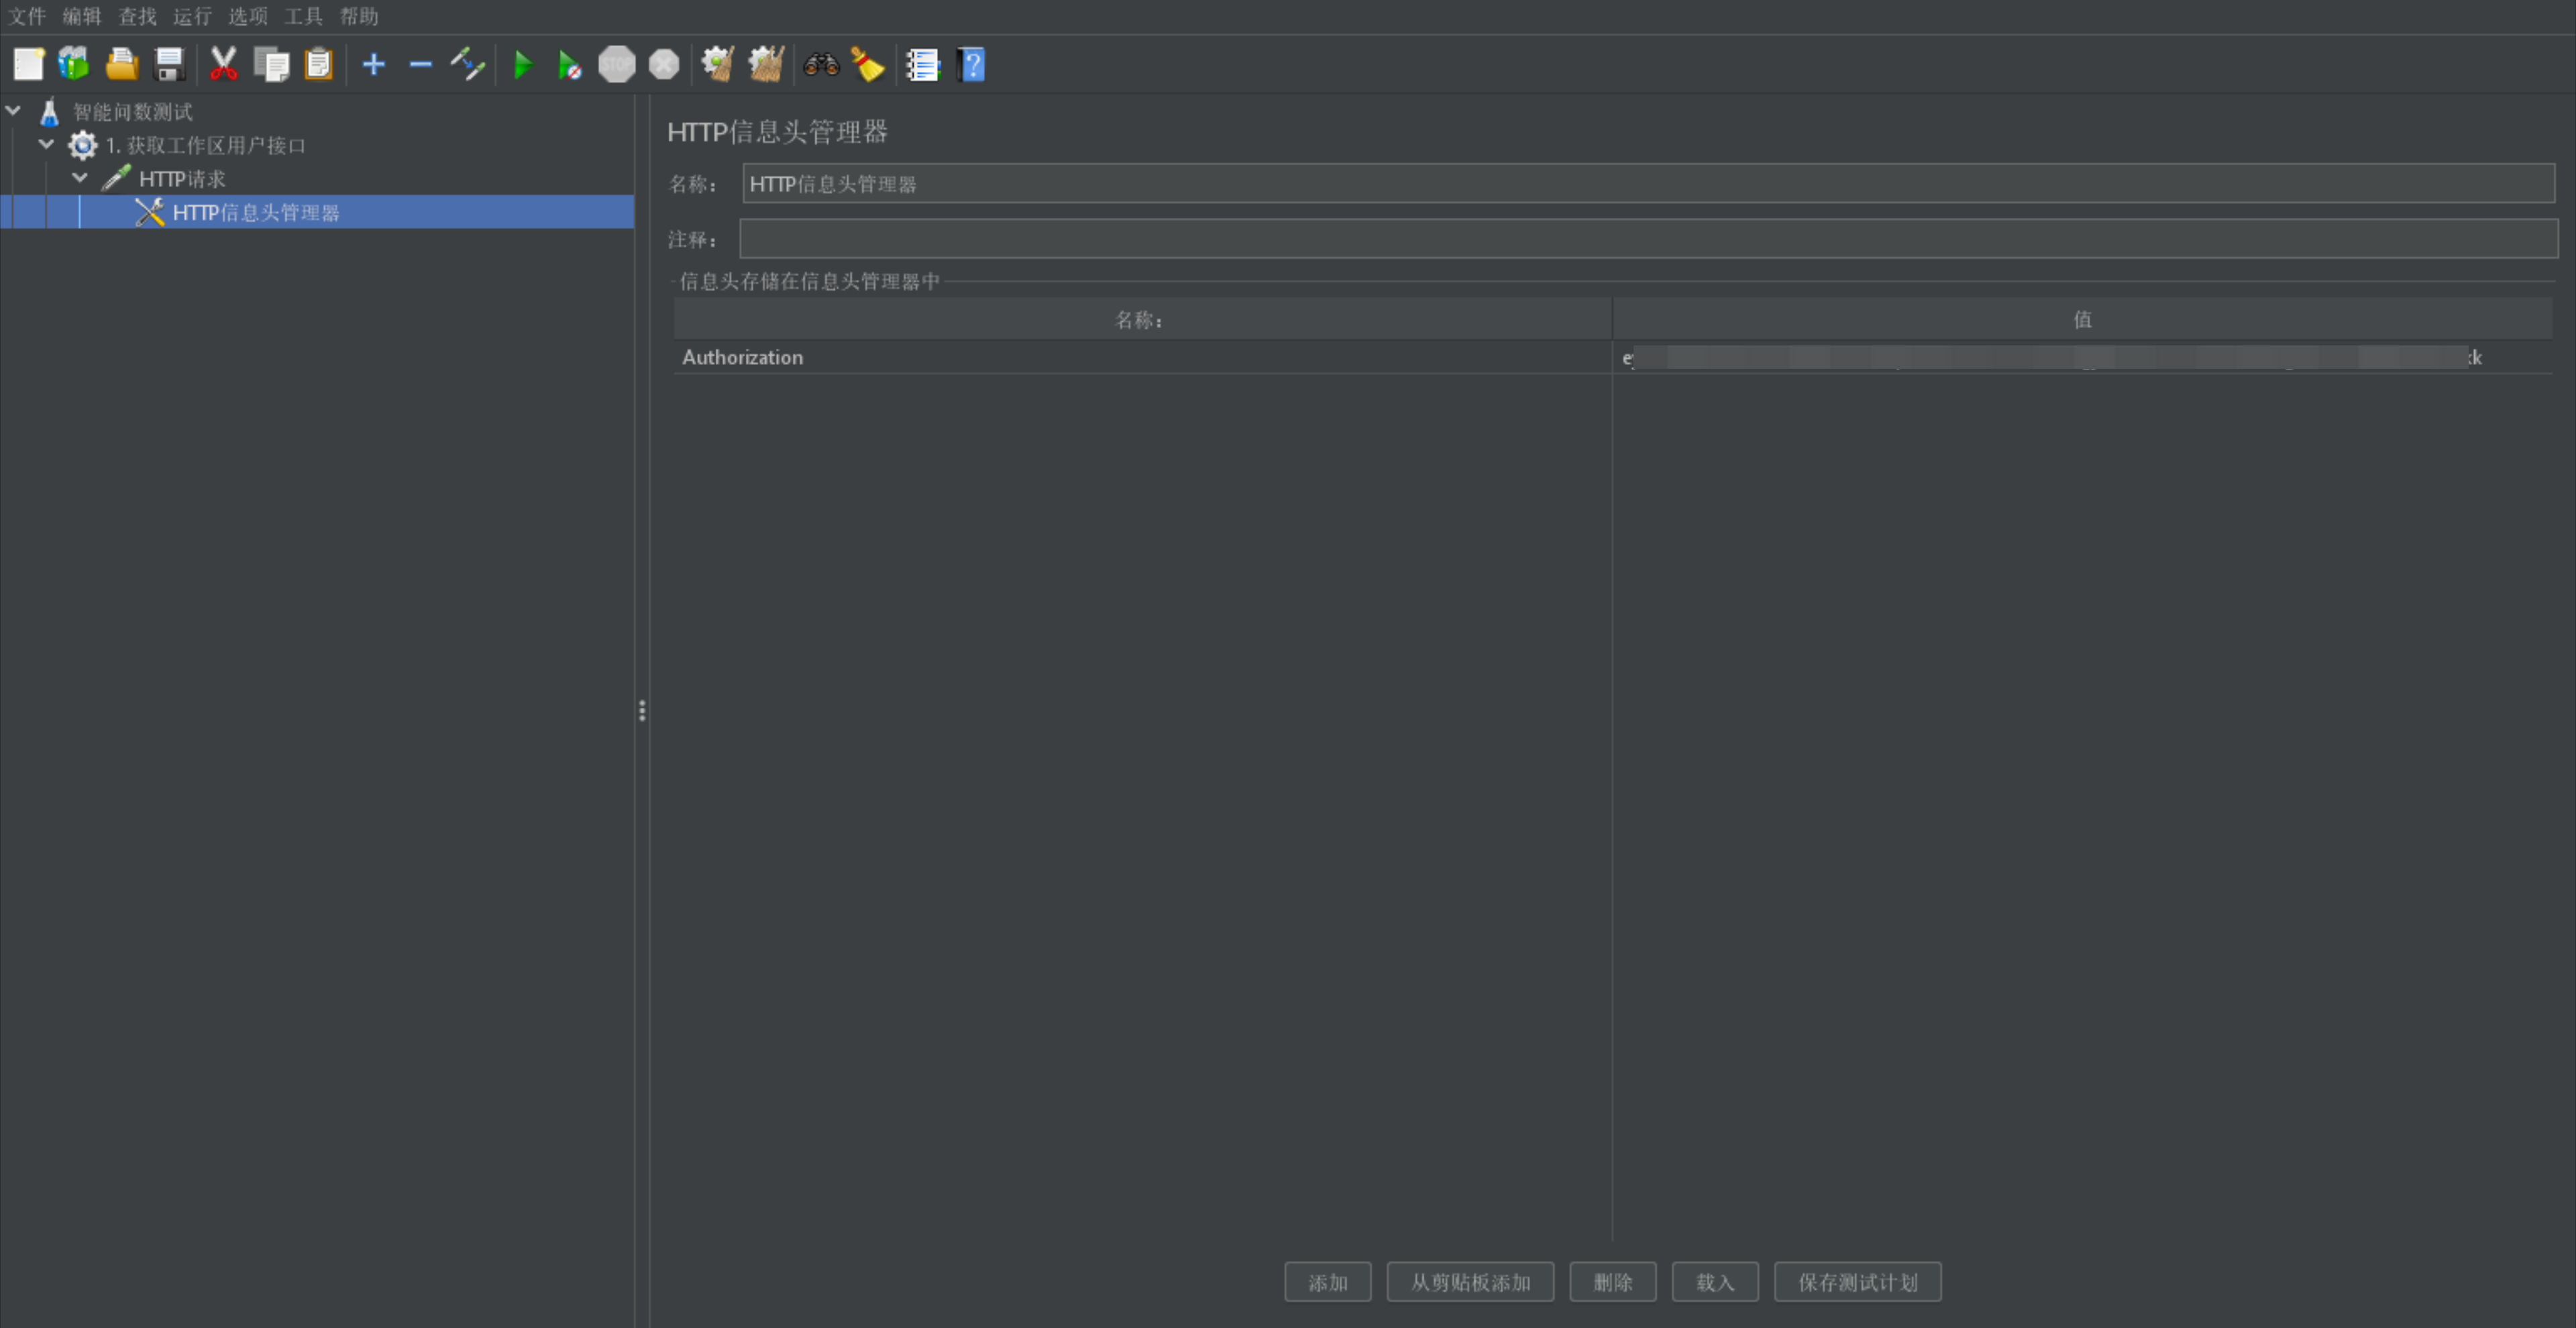Viewport: 2576px width, 1328px height.
Task: Click the 名称 column header
Action: point(1142,319)
